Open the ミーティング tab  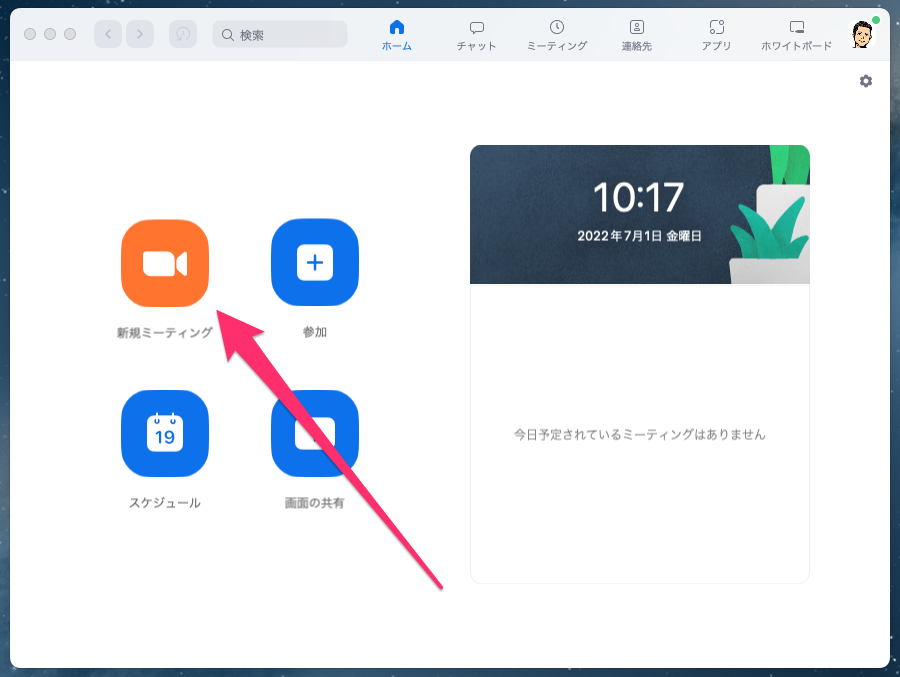tap(557, 35)
